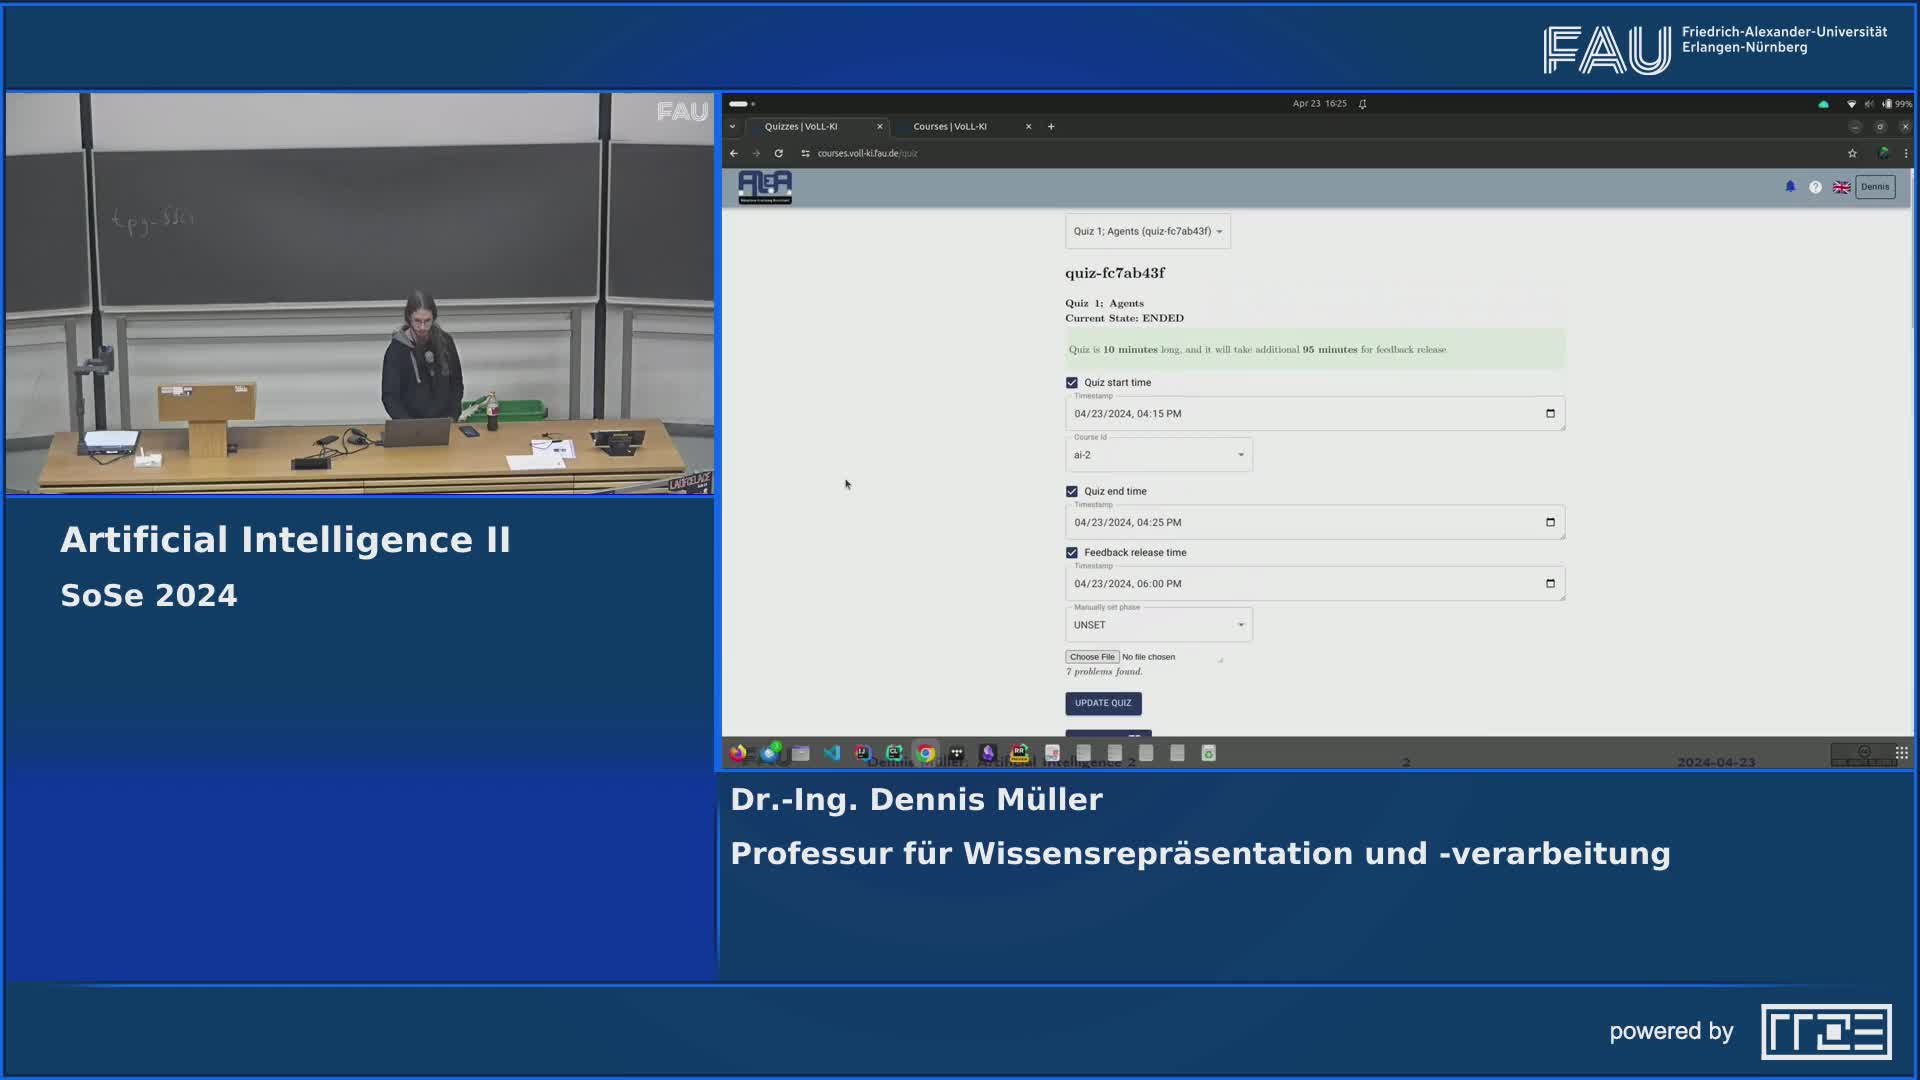Image resolution: width=1920 pixels, height=1080 pixels.
Task: Click the help question mark icon
Action: coord(1815,187)
